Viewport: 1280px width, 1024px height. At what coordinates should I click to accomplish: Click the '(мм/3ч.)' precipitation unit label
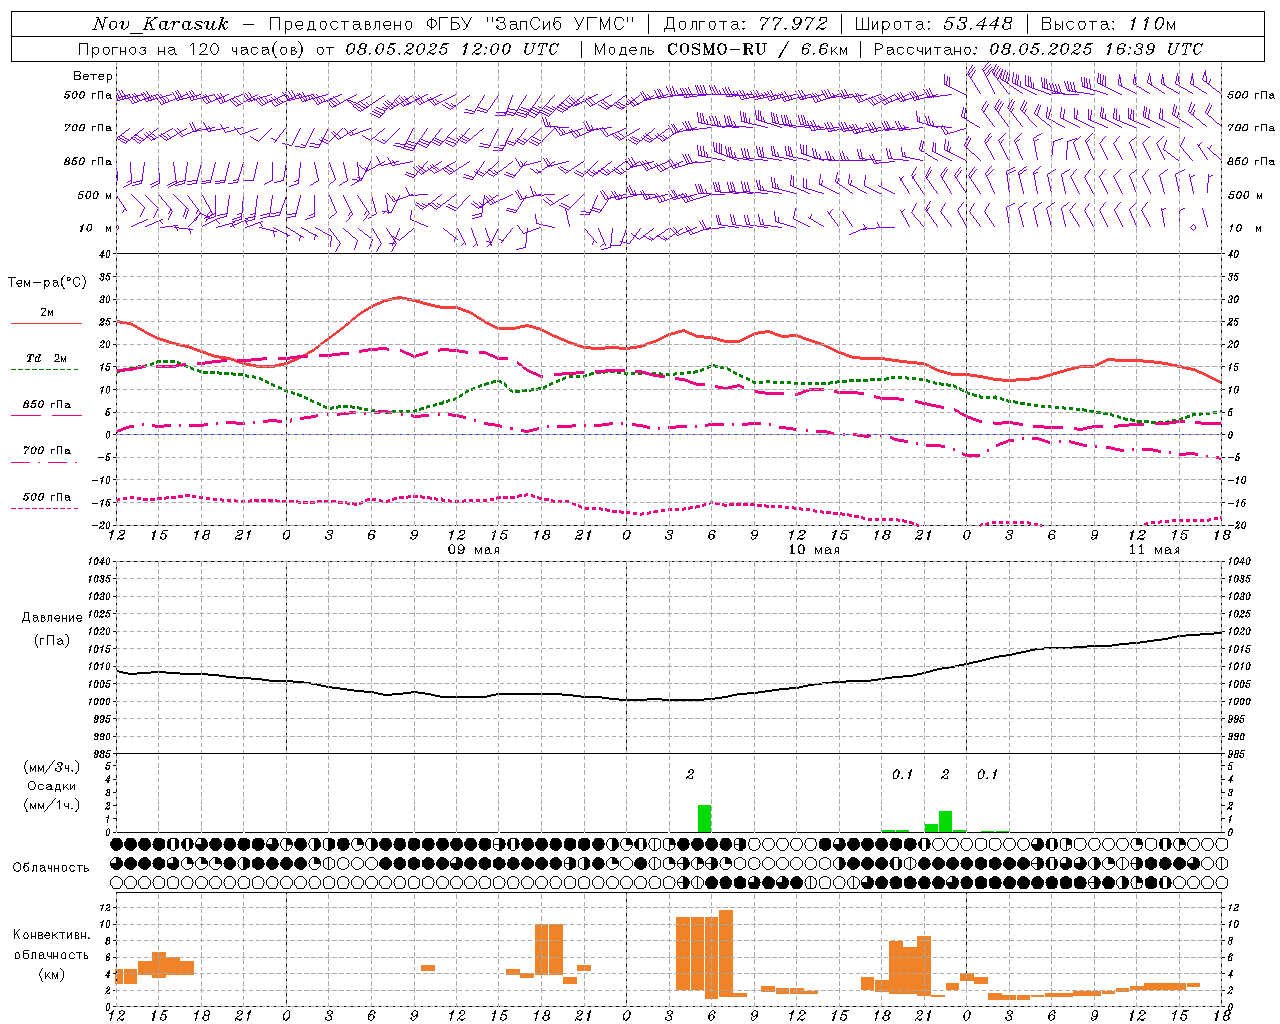pos(52,767)
